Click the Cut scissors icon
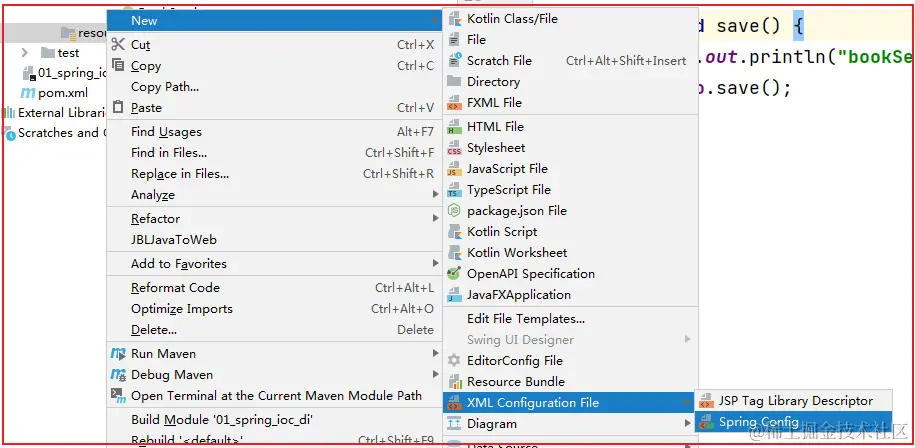Image resolution: width=915 pixels, height=448 pixels. click(x=118, y=44)
